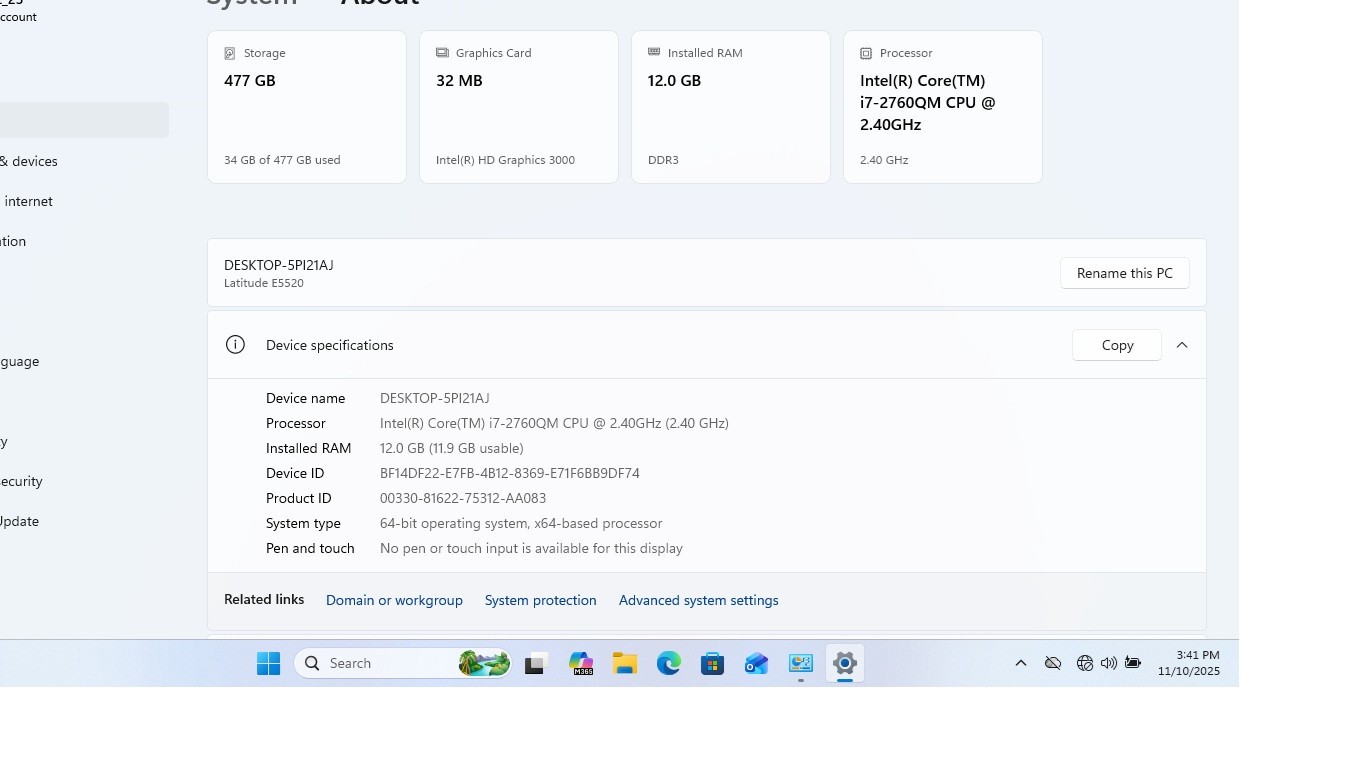Copy the device specifications
Image resolution: width=1366 pixels, height=768 pixels.
pyautogui.click(x=1117, y=345)
